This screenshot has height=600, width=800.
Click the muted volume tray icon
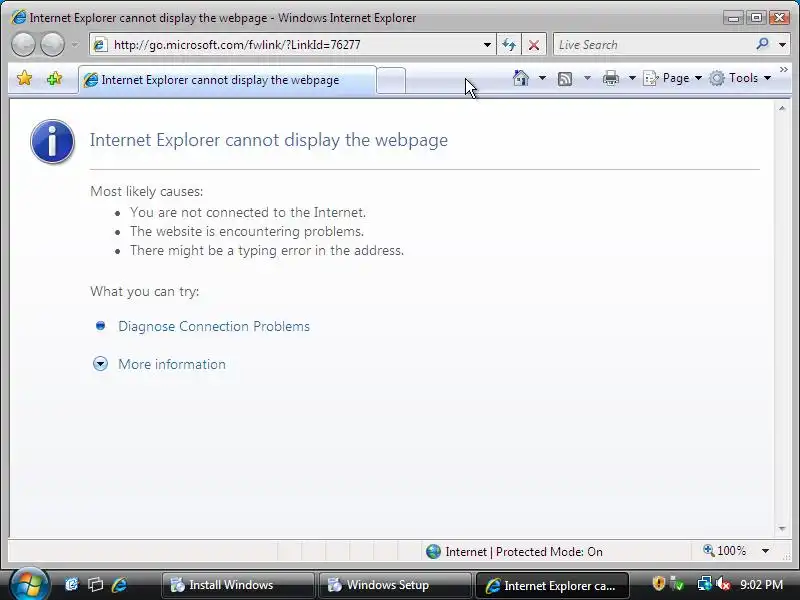click(723, 583)
